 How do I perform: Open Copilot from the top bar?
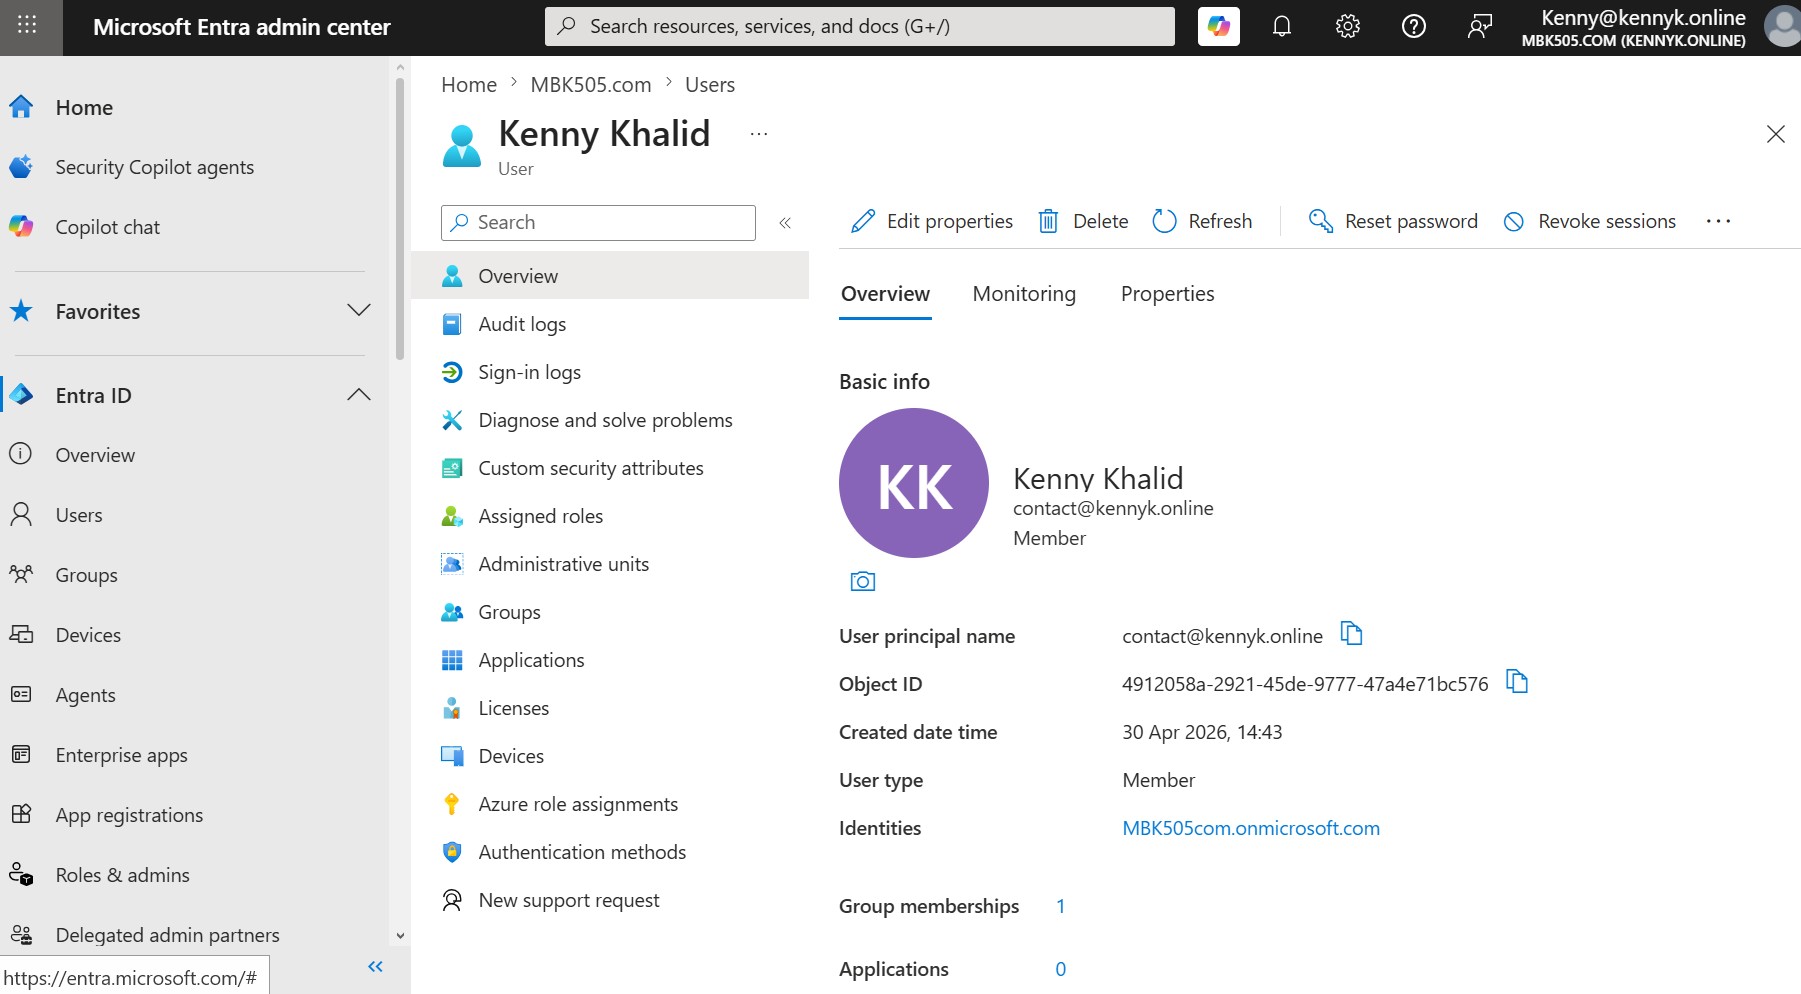coord(1218,27)
